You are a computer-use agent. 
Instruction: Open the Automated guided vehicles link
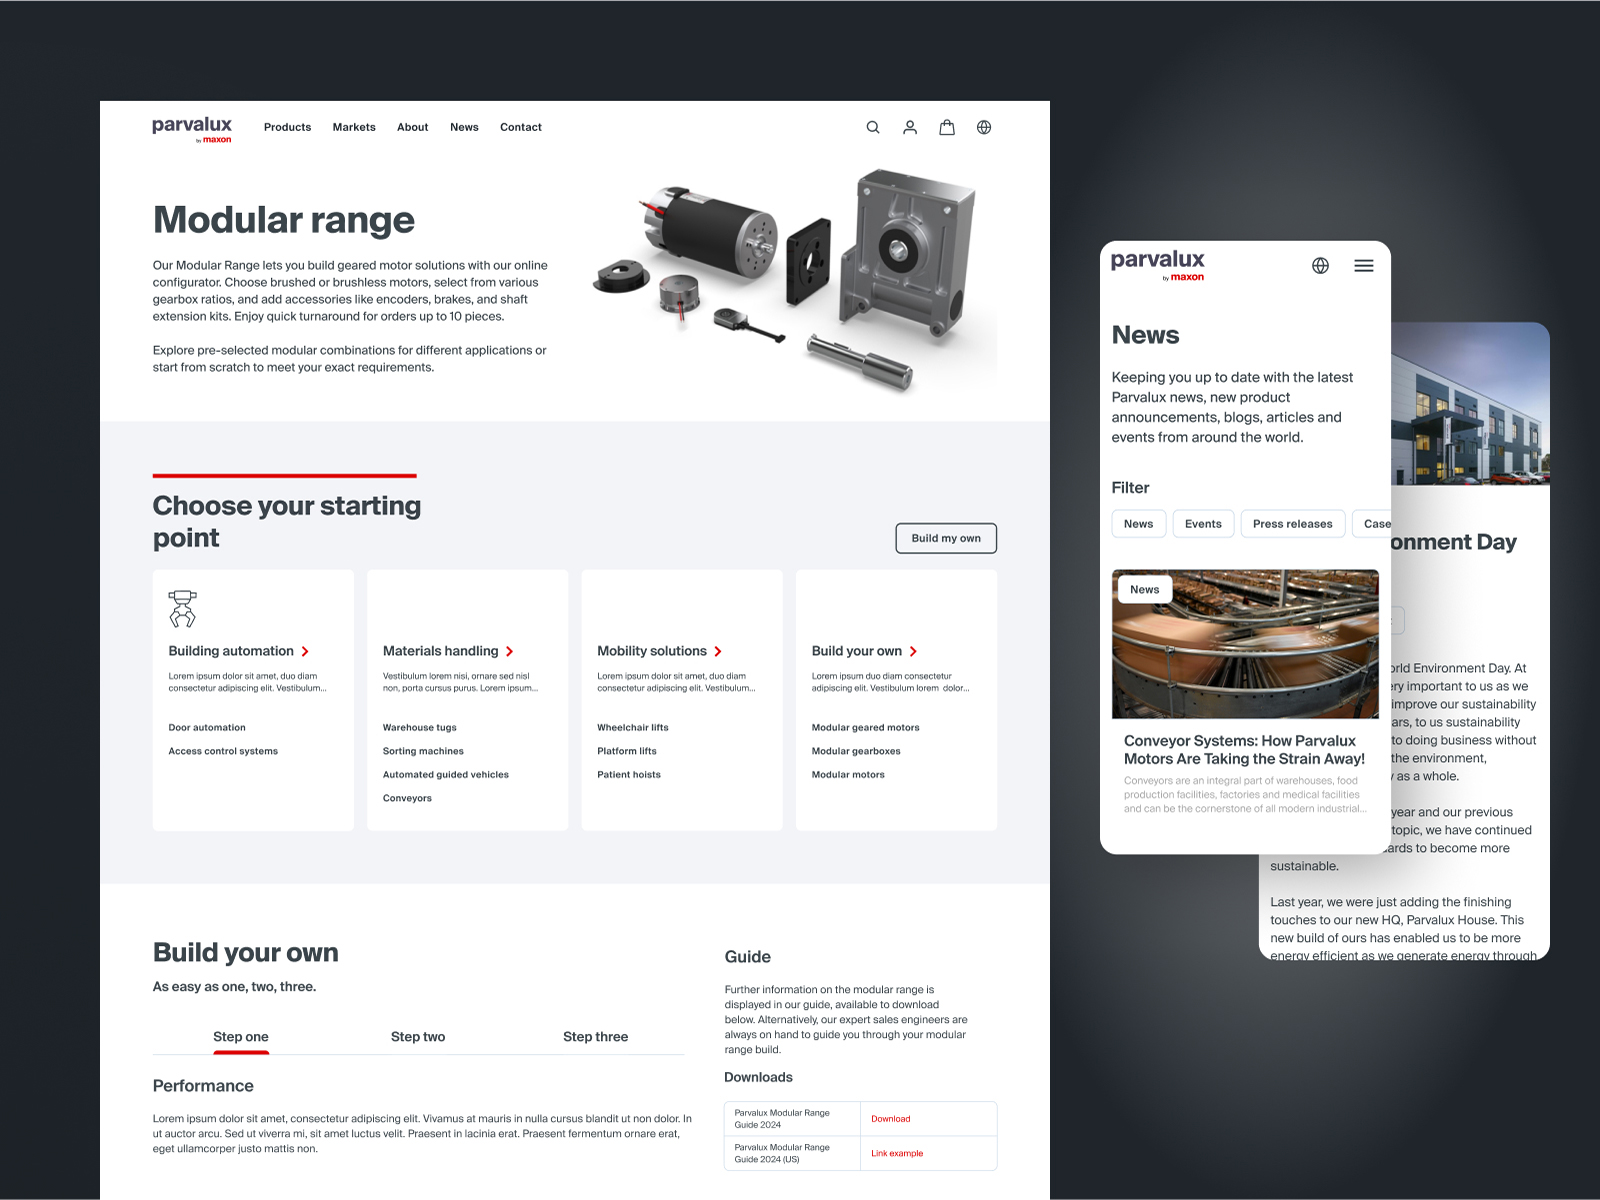point(446,775)
